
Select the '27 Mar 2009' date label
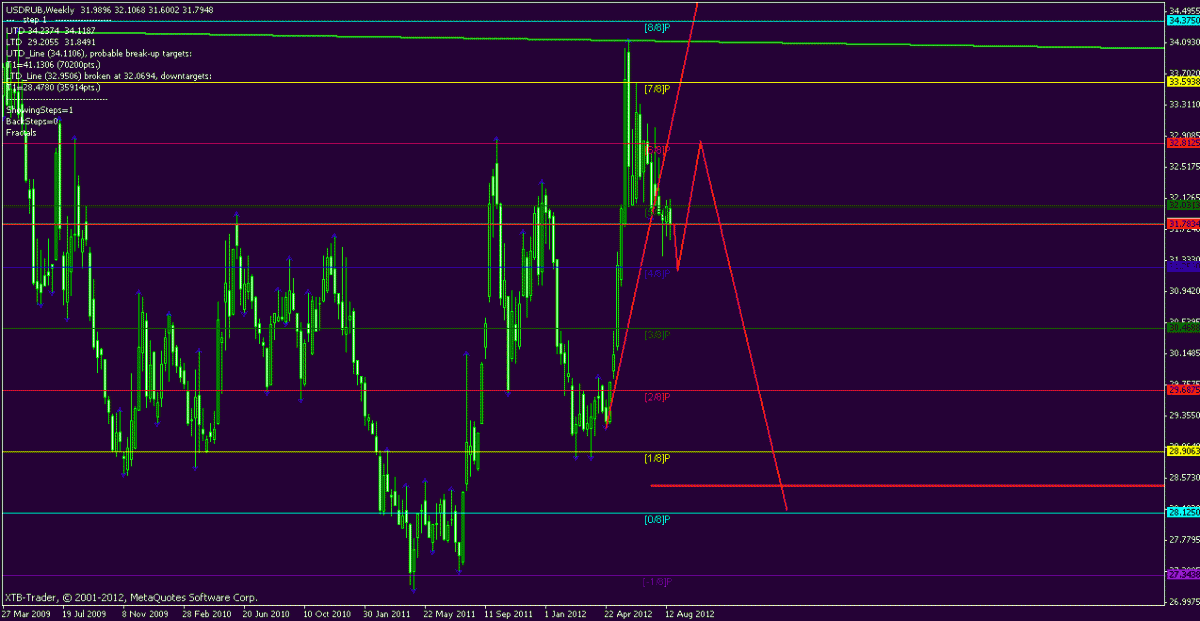[x=27, y=612]
